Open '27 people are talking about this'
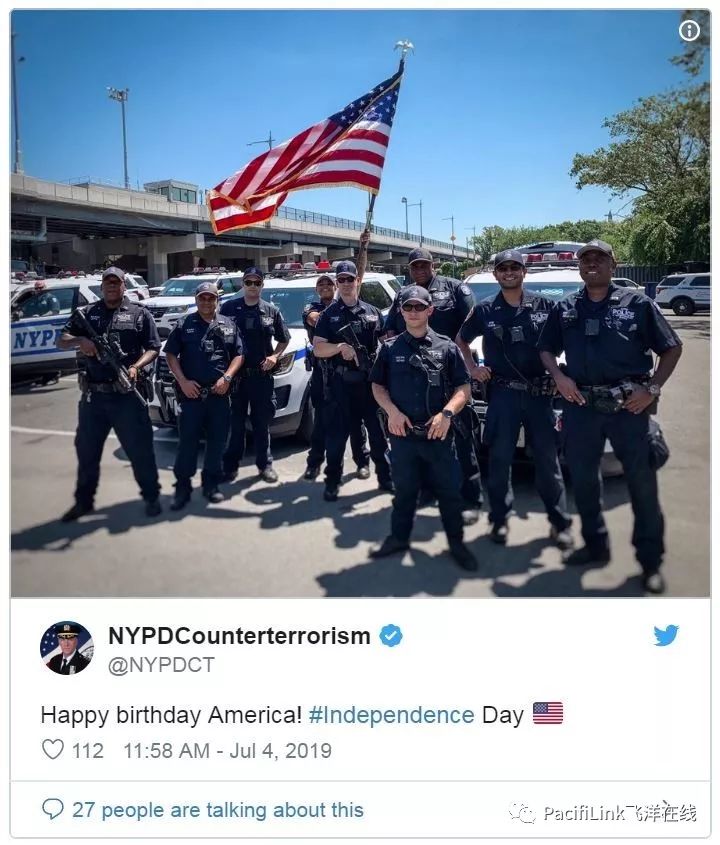 tap(218, 810)
